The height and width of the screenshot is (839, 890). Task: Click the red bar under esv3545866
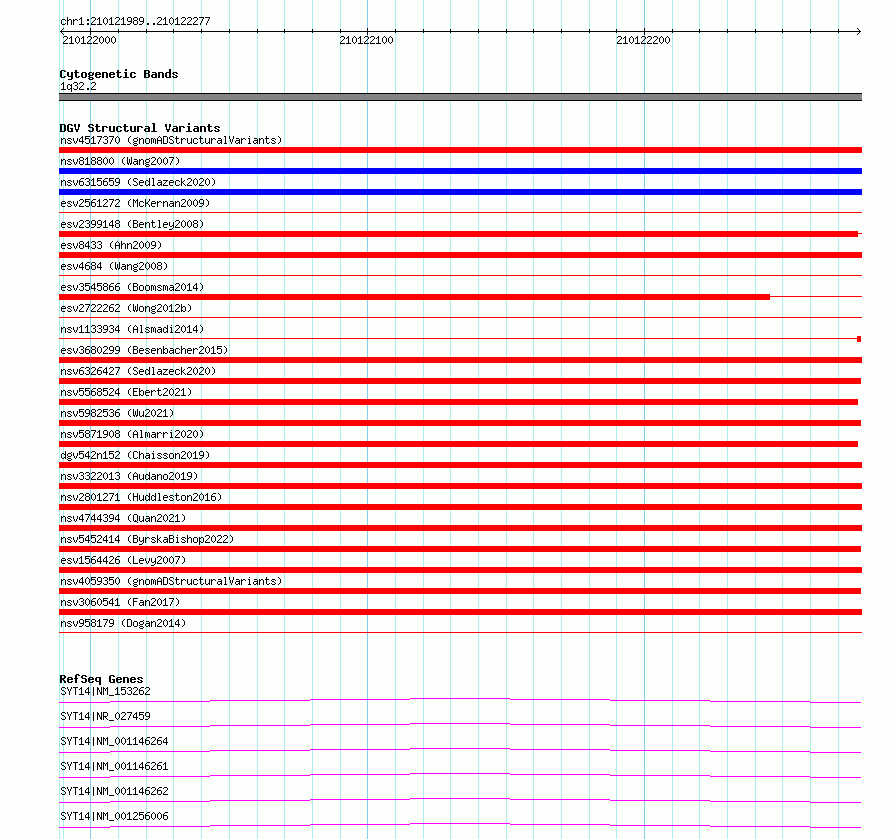point(414,297)
